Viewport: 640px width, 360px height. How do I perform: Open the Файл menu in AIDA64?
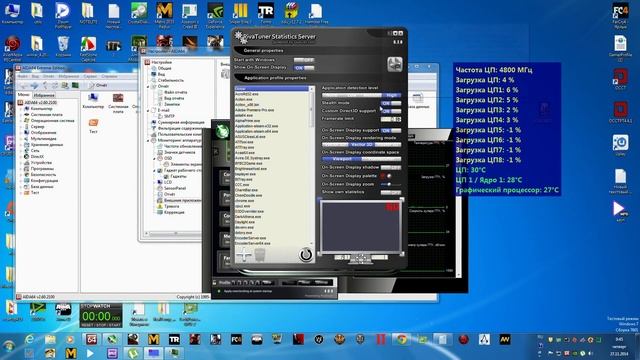22,76
